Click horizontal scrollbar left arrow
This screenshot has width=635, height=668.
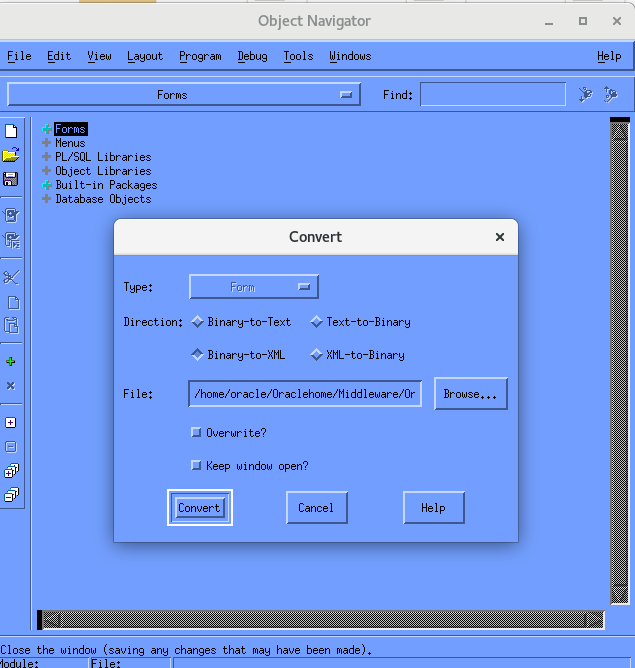(x=52, y=619)
